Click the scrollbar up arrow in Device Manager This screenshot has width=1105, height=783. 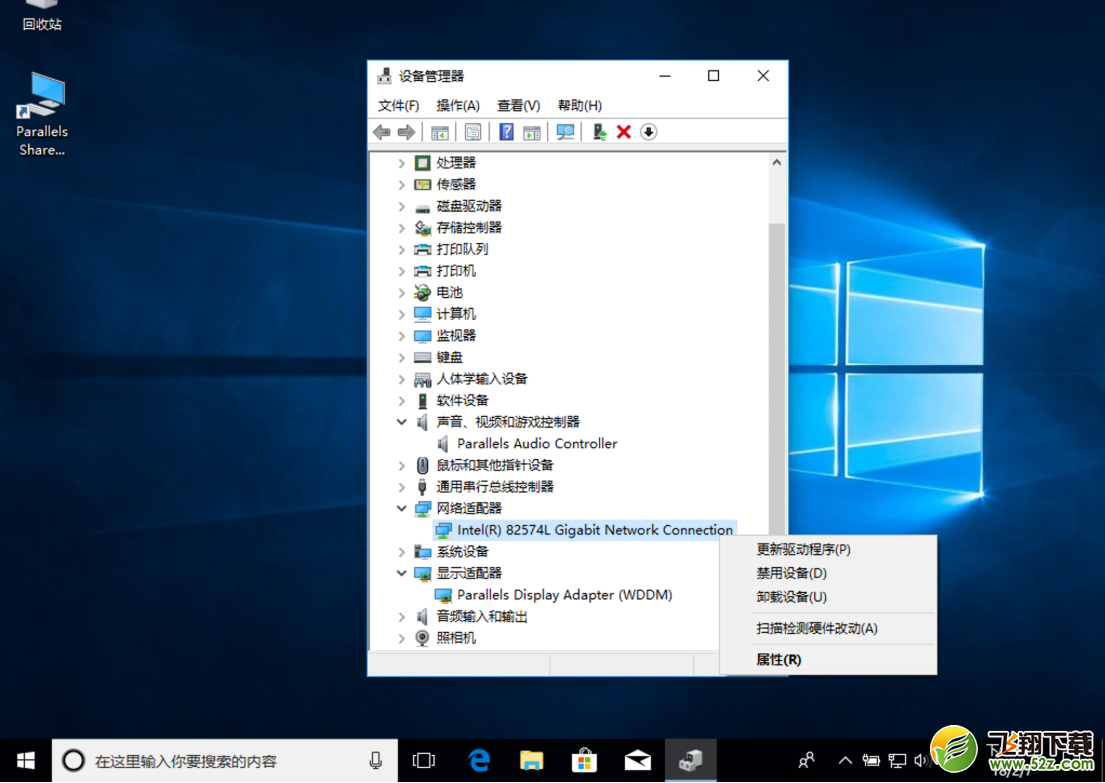pyautogui.click(x=777, y=161)
